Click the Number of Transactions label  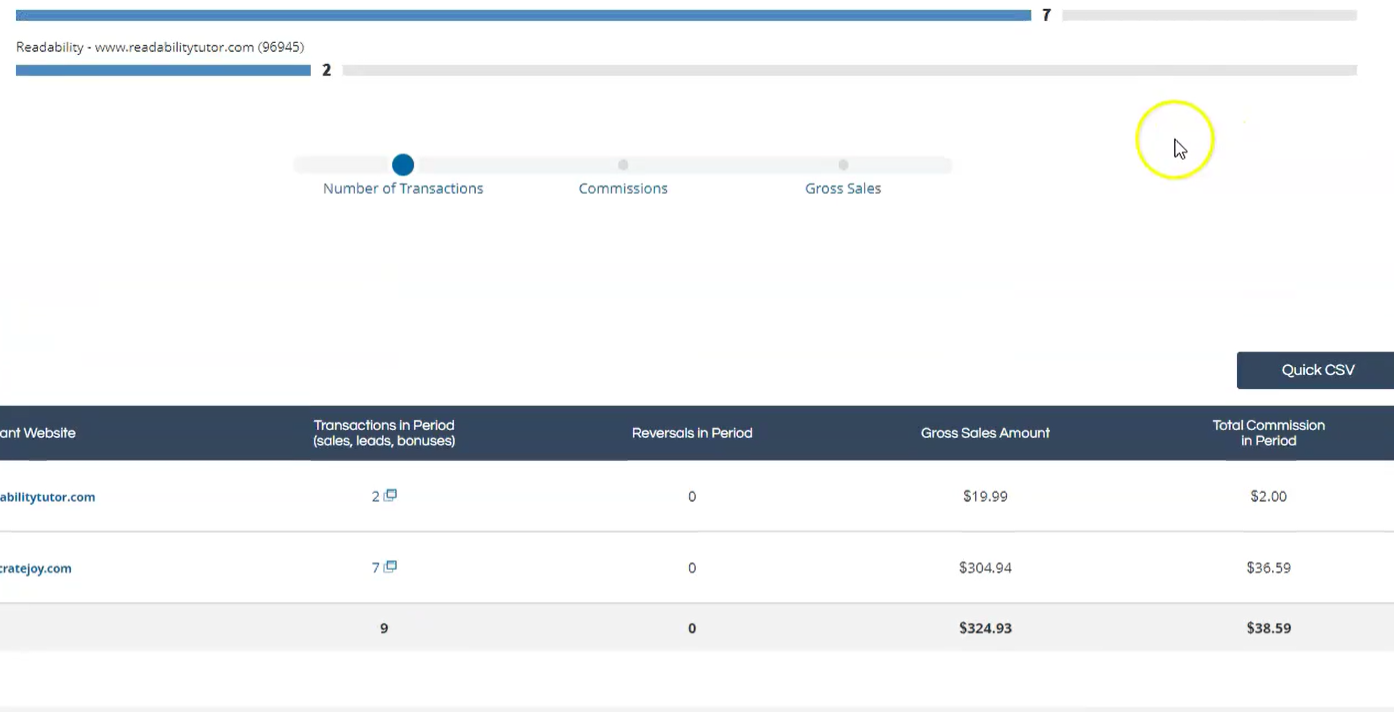(403, 188)
